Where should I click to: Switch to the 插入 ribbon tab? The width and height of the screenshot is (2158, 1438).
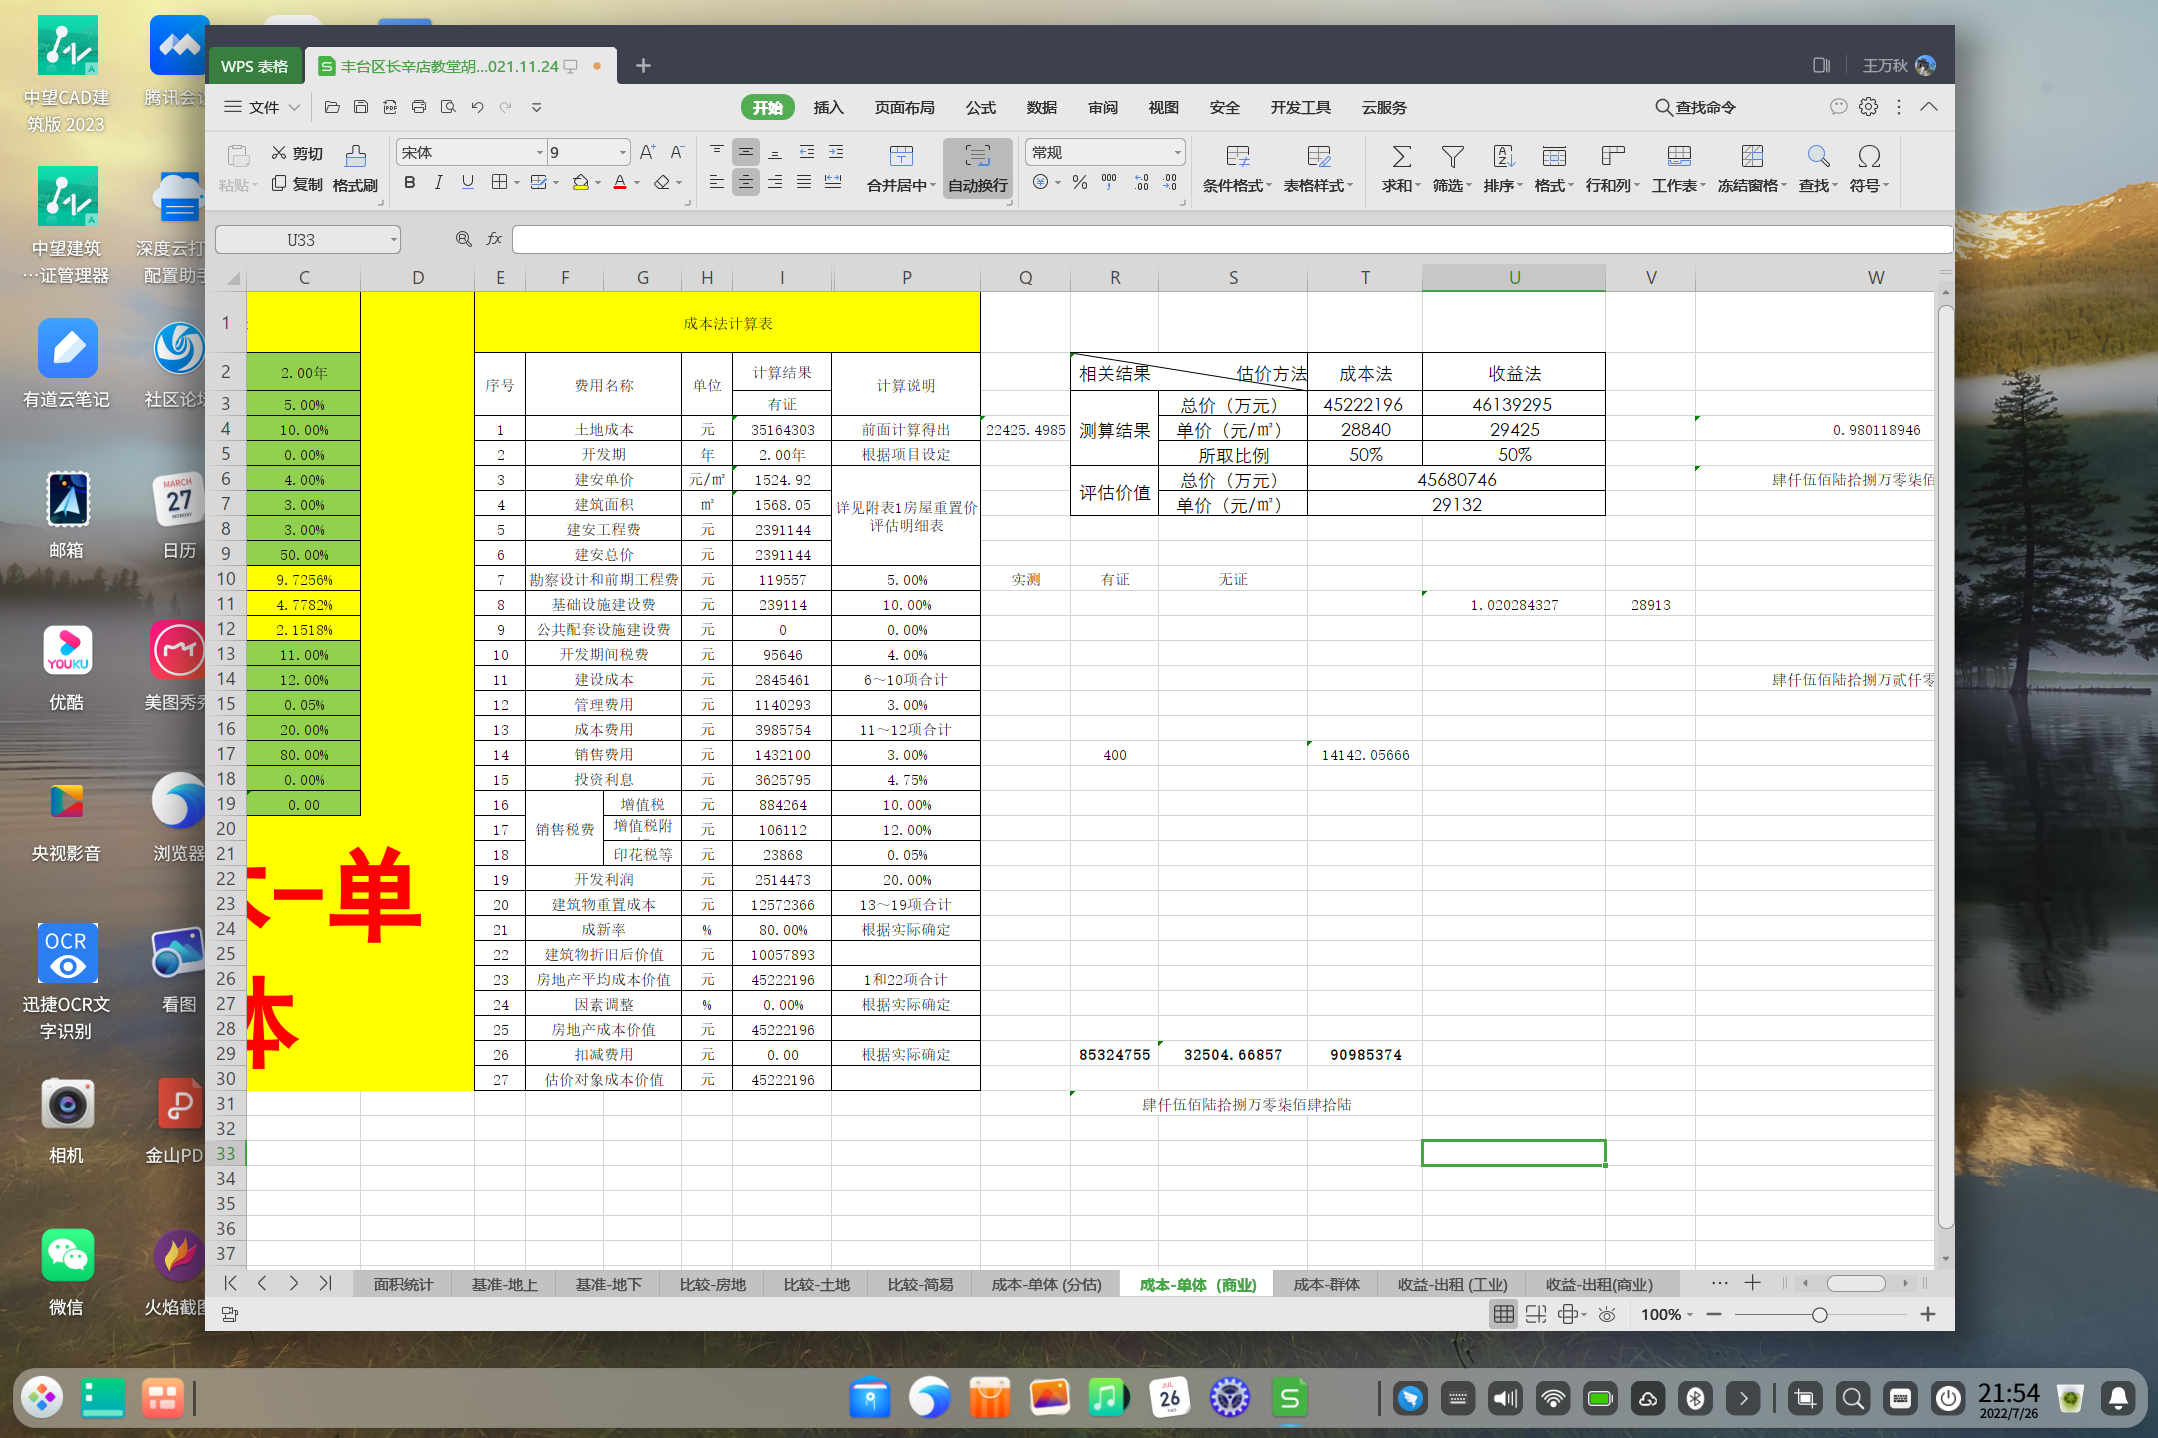coord(828,107)
